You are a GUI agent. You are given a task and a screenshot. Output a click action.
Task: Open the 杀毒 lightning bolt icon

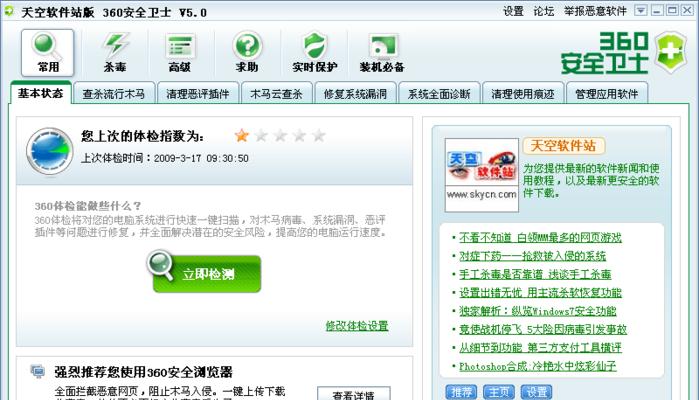(x=115, y=53)
